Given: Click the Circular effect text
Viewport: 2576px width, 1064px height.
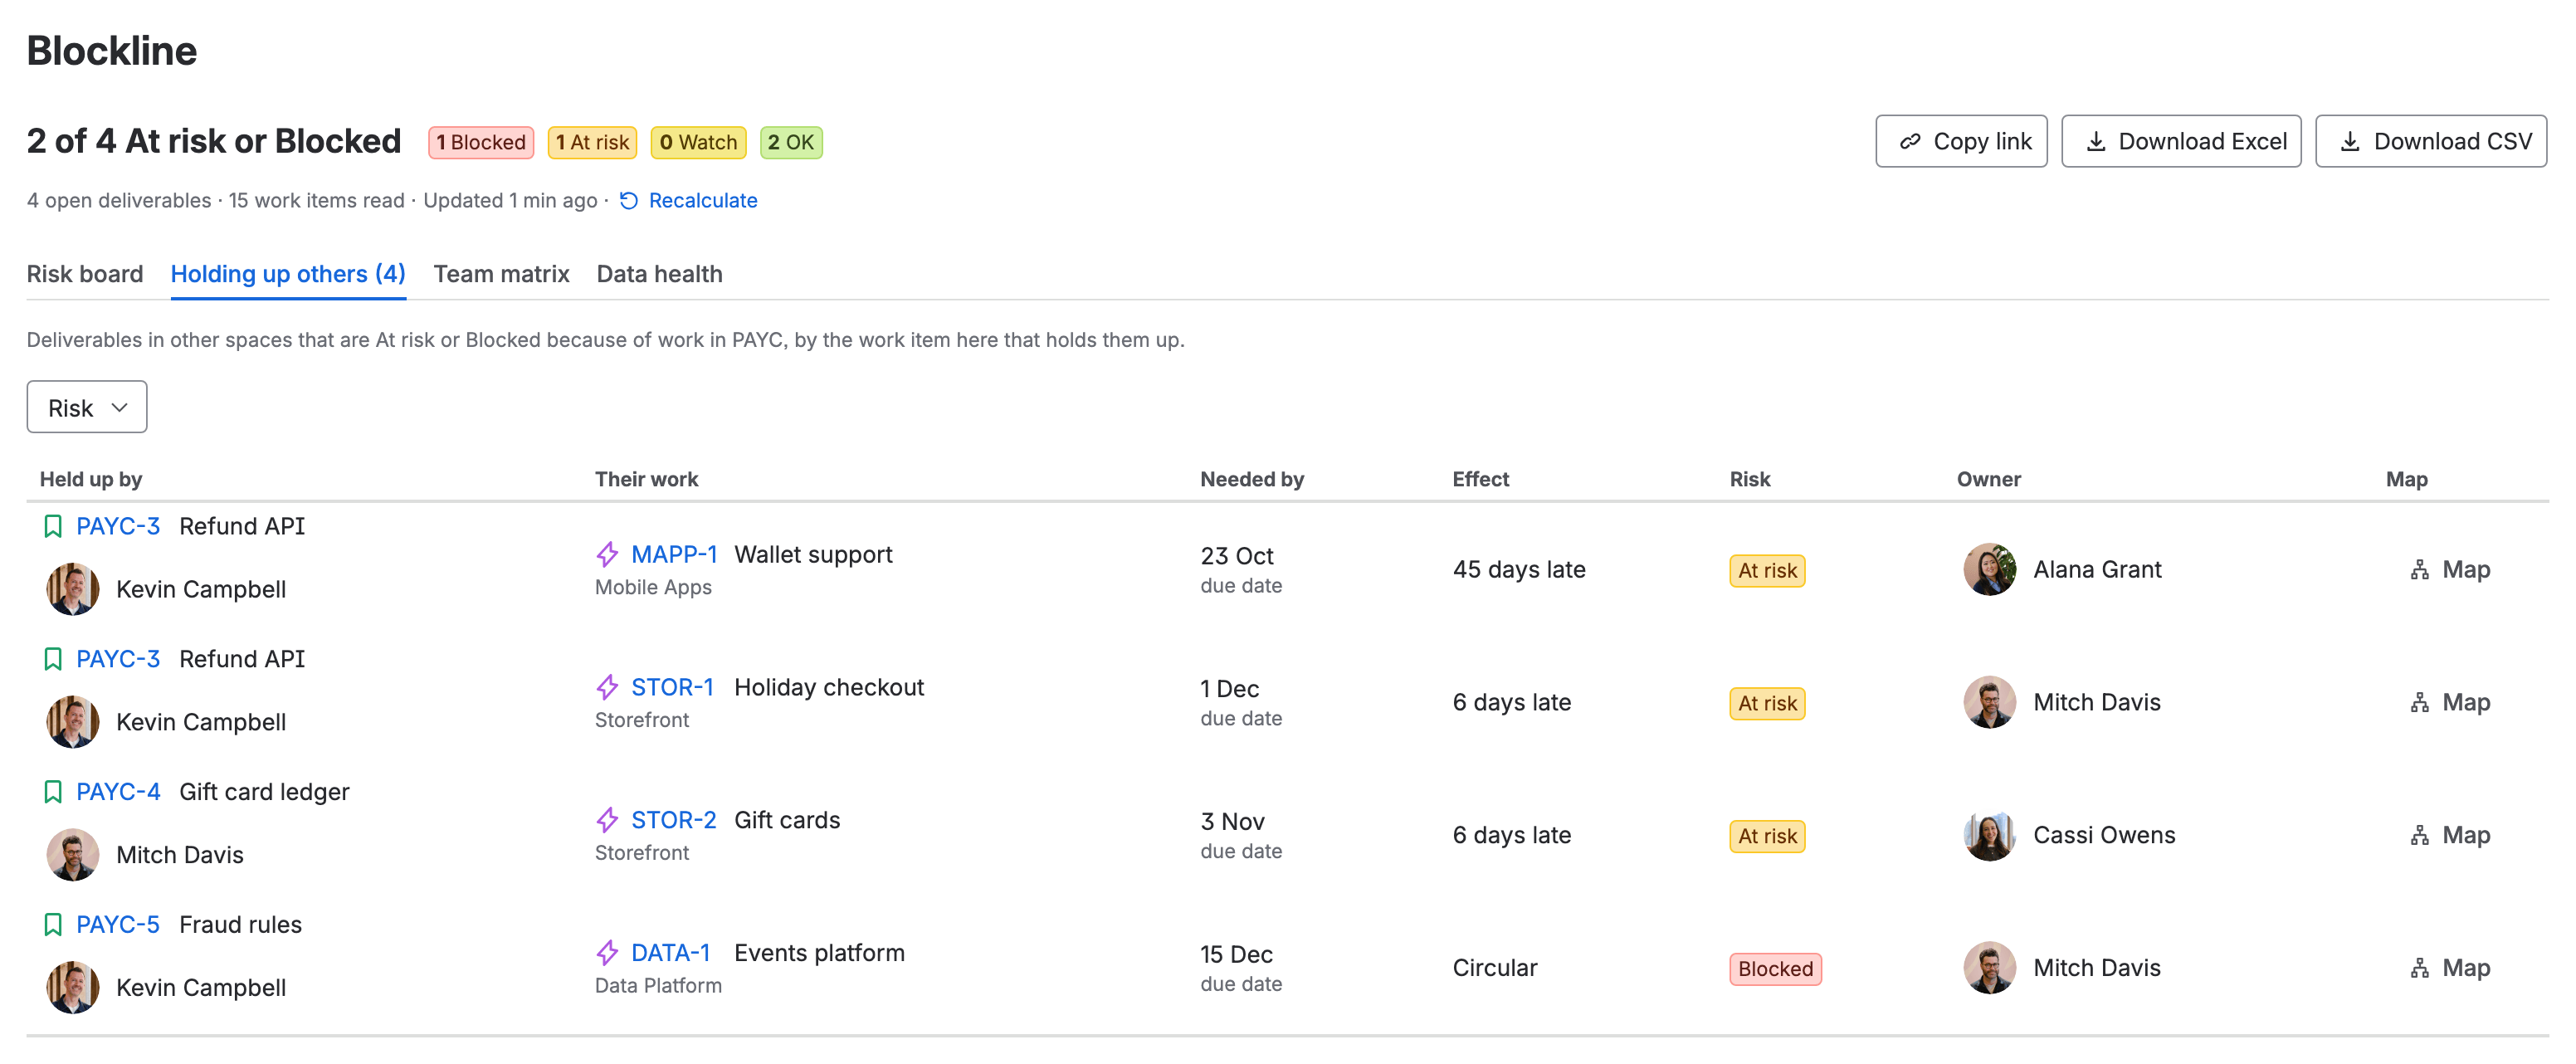Looking at the screenshot, I should 1495,968.
